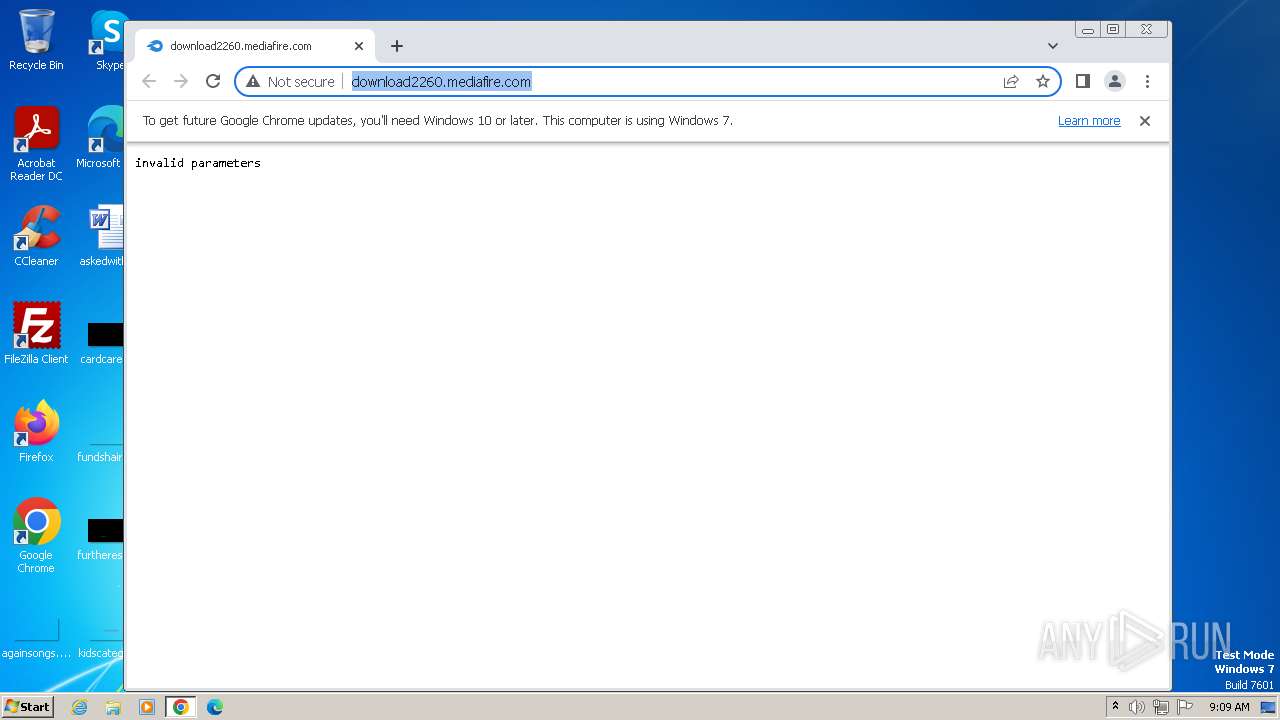Launch FileZilla Client from the desktop
This screenshot has width=1280, height=720.
point(36,333)
